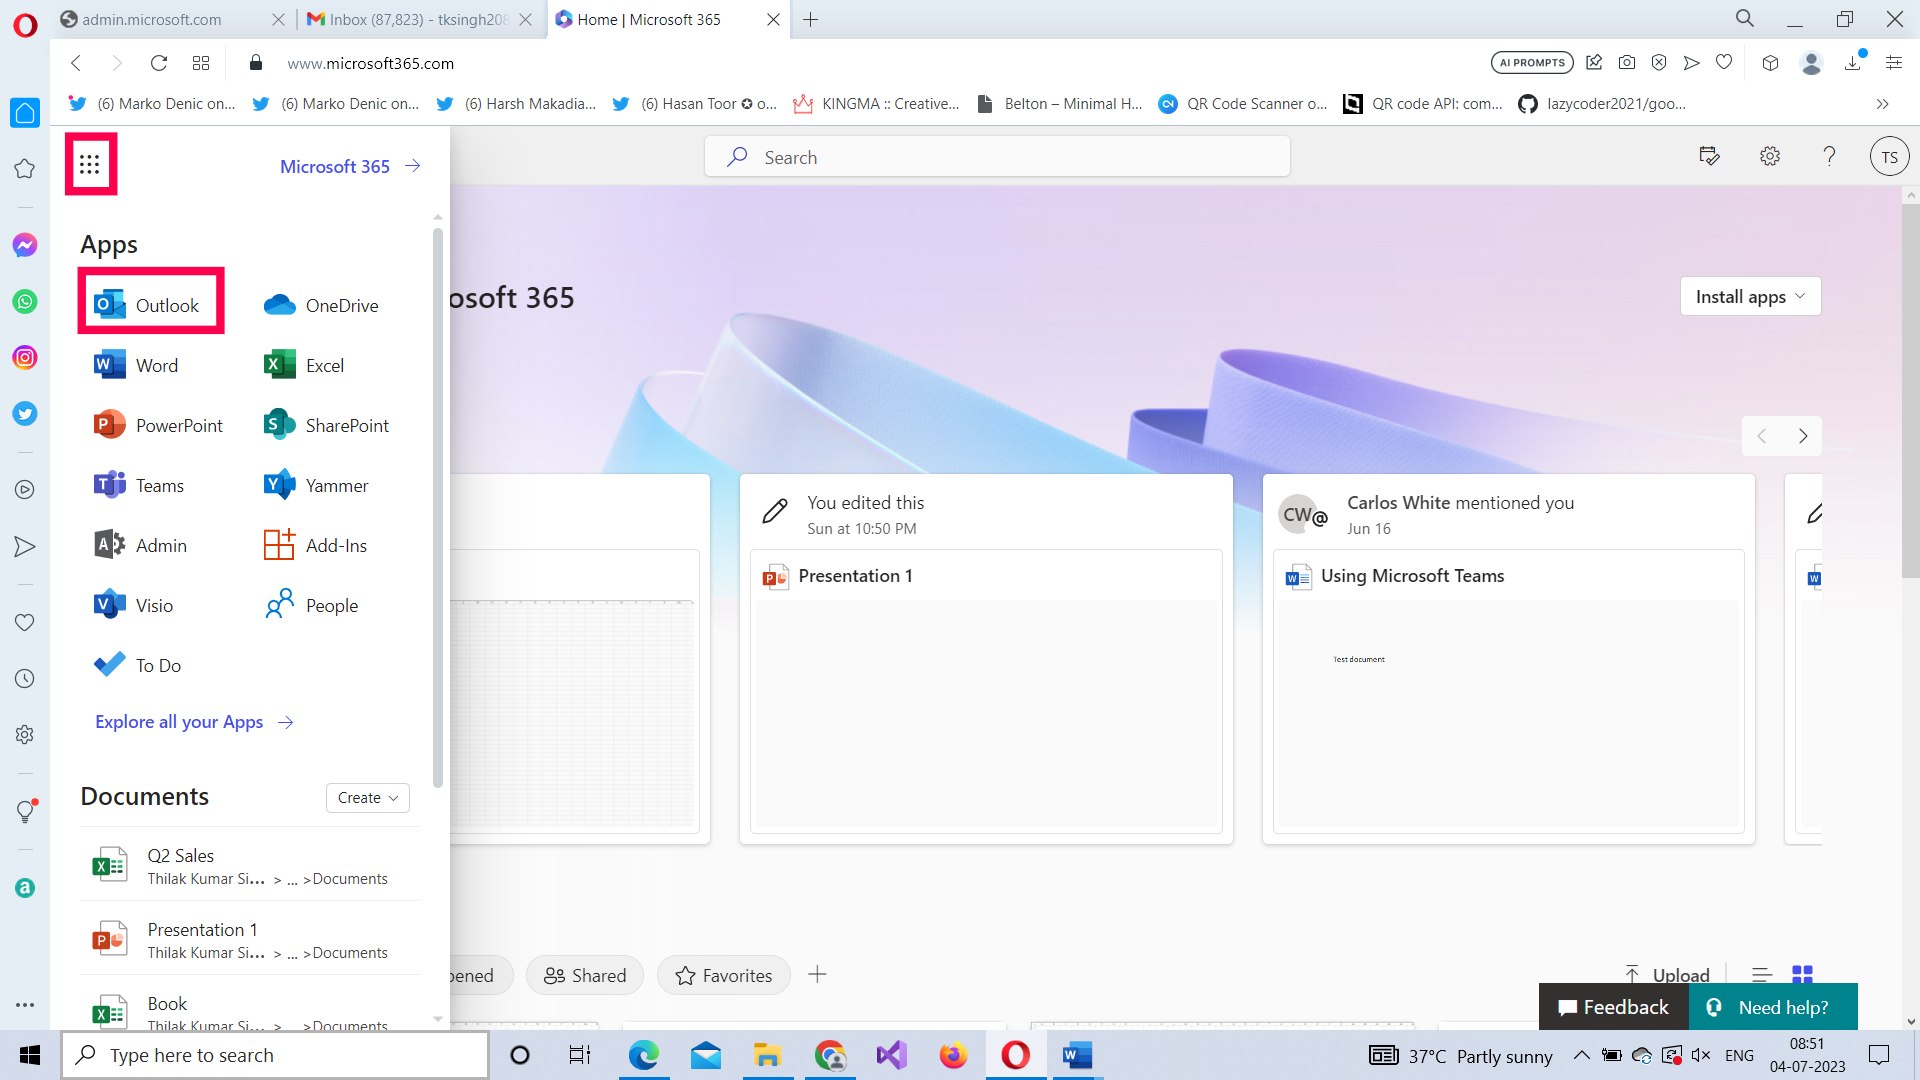Open Excel from the Apps panel
This screenshot has width=1920, height=1080.
coord(304,365)
